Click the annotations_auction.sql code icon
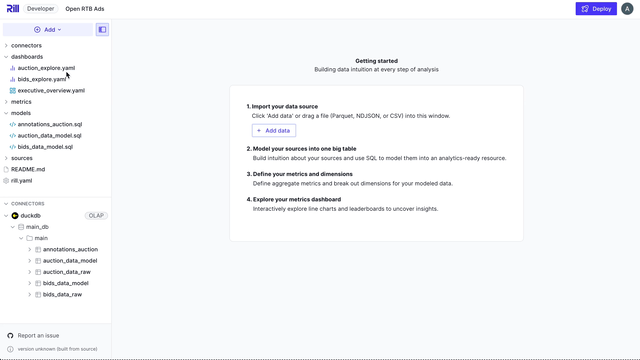640x360 pixels. pos(13,124)
